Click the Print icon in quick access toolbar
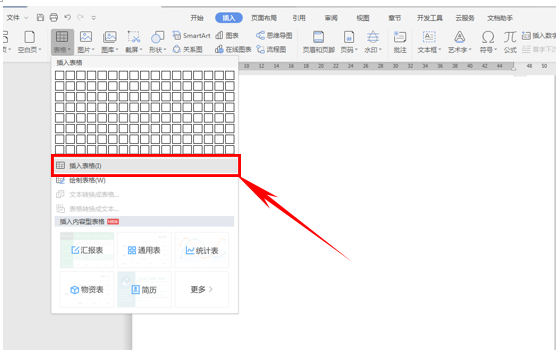556x360 pixels. tap(54, 17)
